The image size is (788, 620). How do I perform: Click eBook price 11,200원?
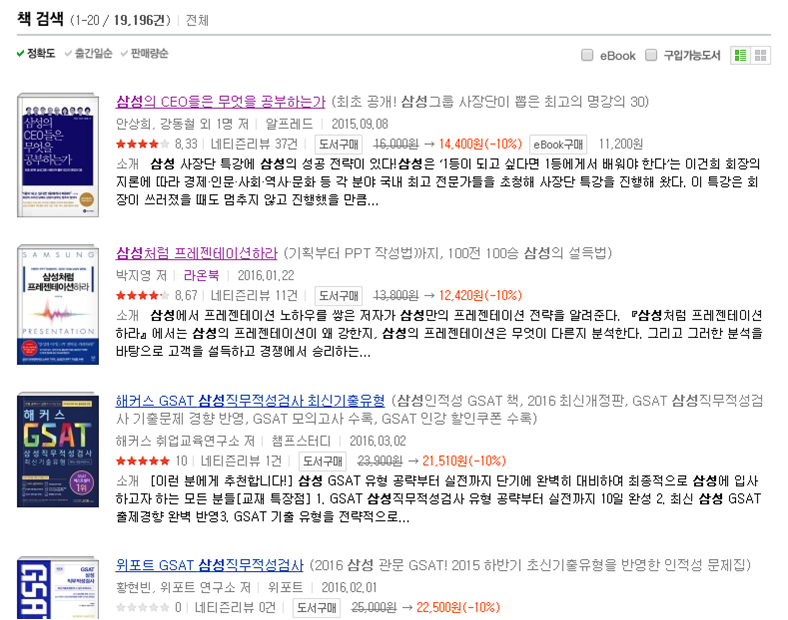621,144
